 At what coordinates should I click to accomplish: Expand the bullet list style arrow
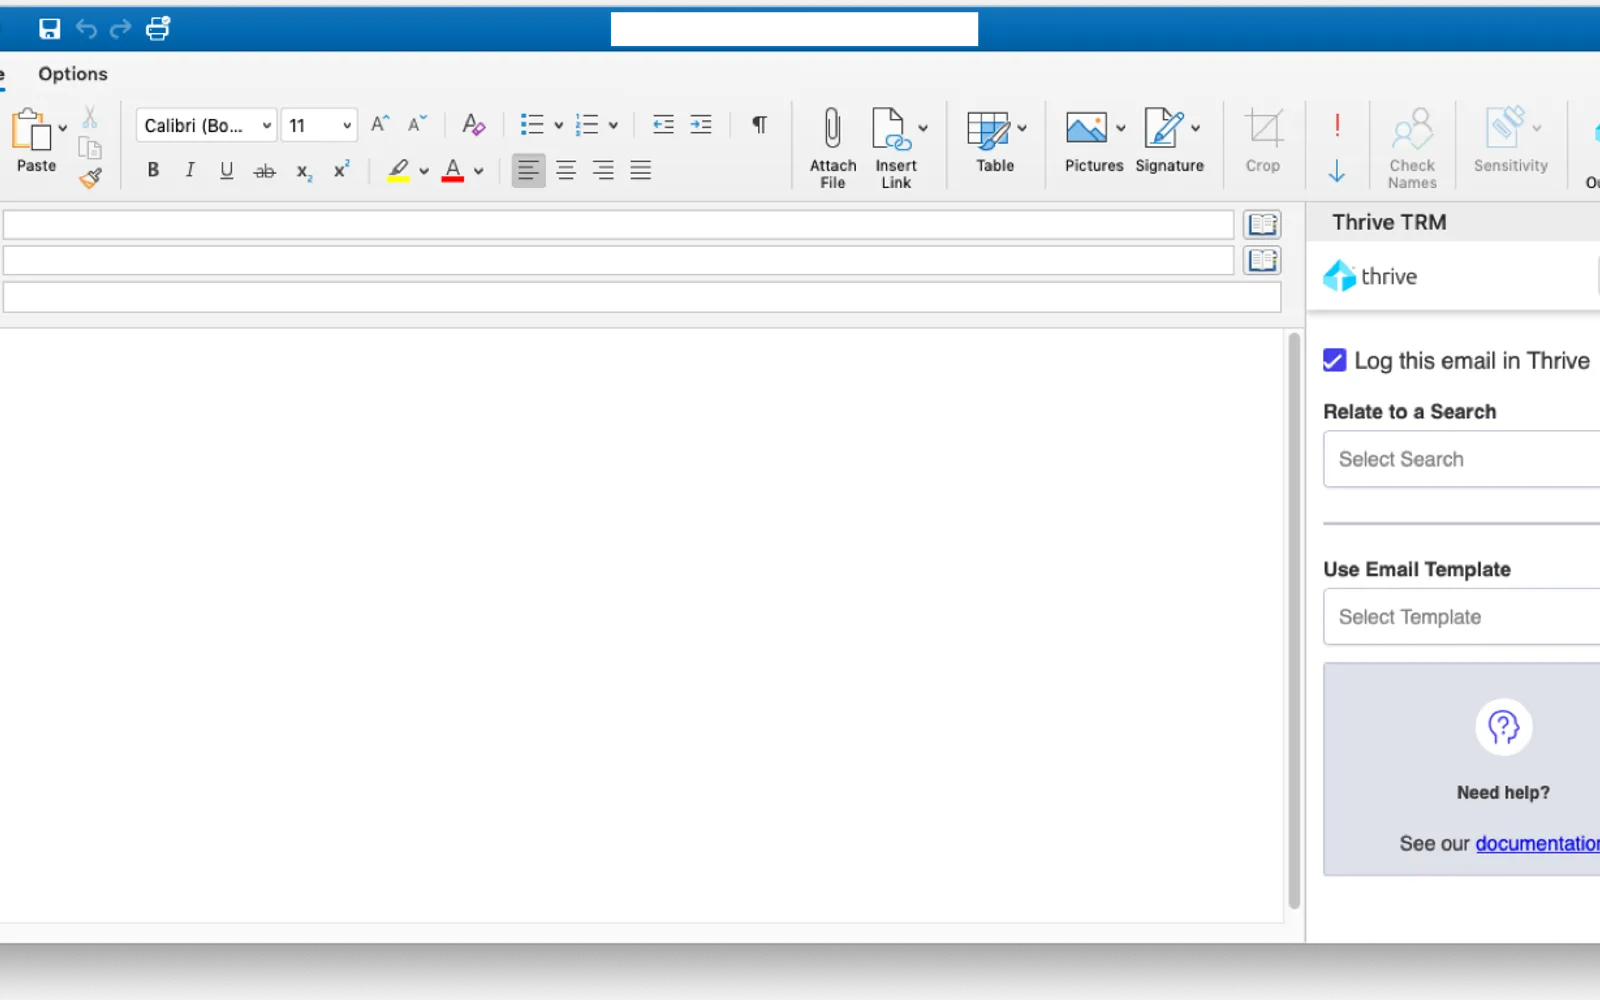(x=558, y=125)
